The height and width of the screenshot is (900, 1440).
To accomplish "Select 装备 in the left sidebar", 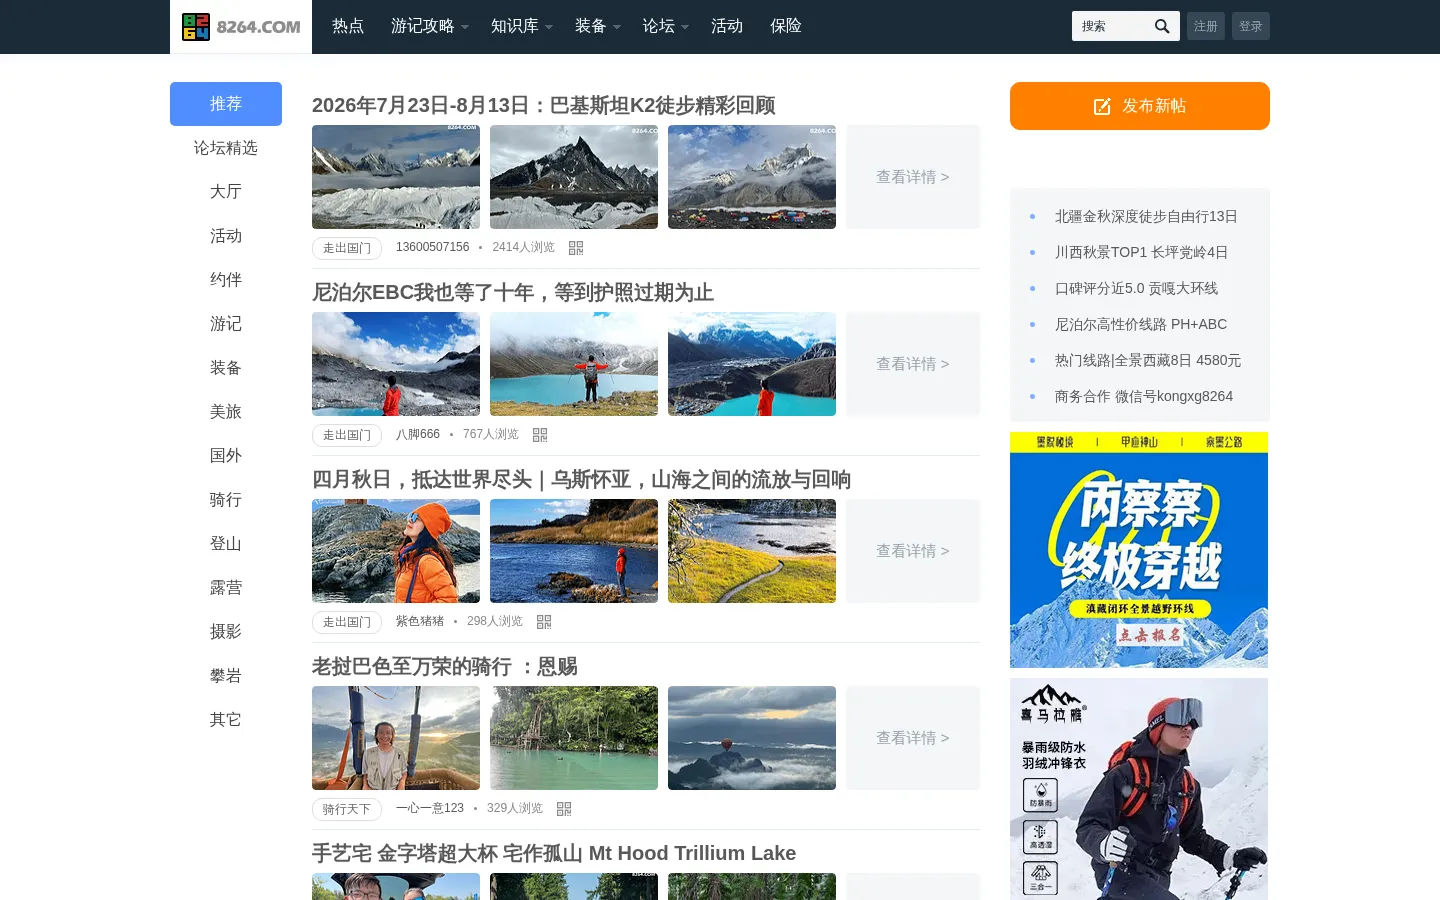I will pyautogui.click(x=226, y=368).
